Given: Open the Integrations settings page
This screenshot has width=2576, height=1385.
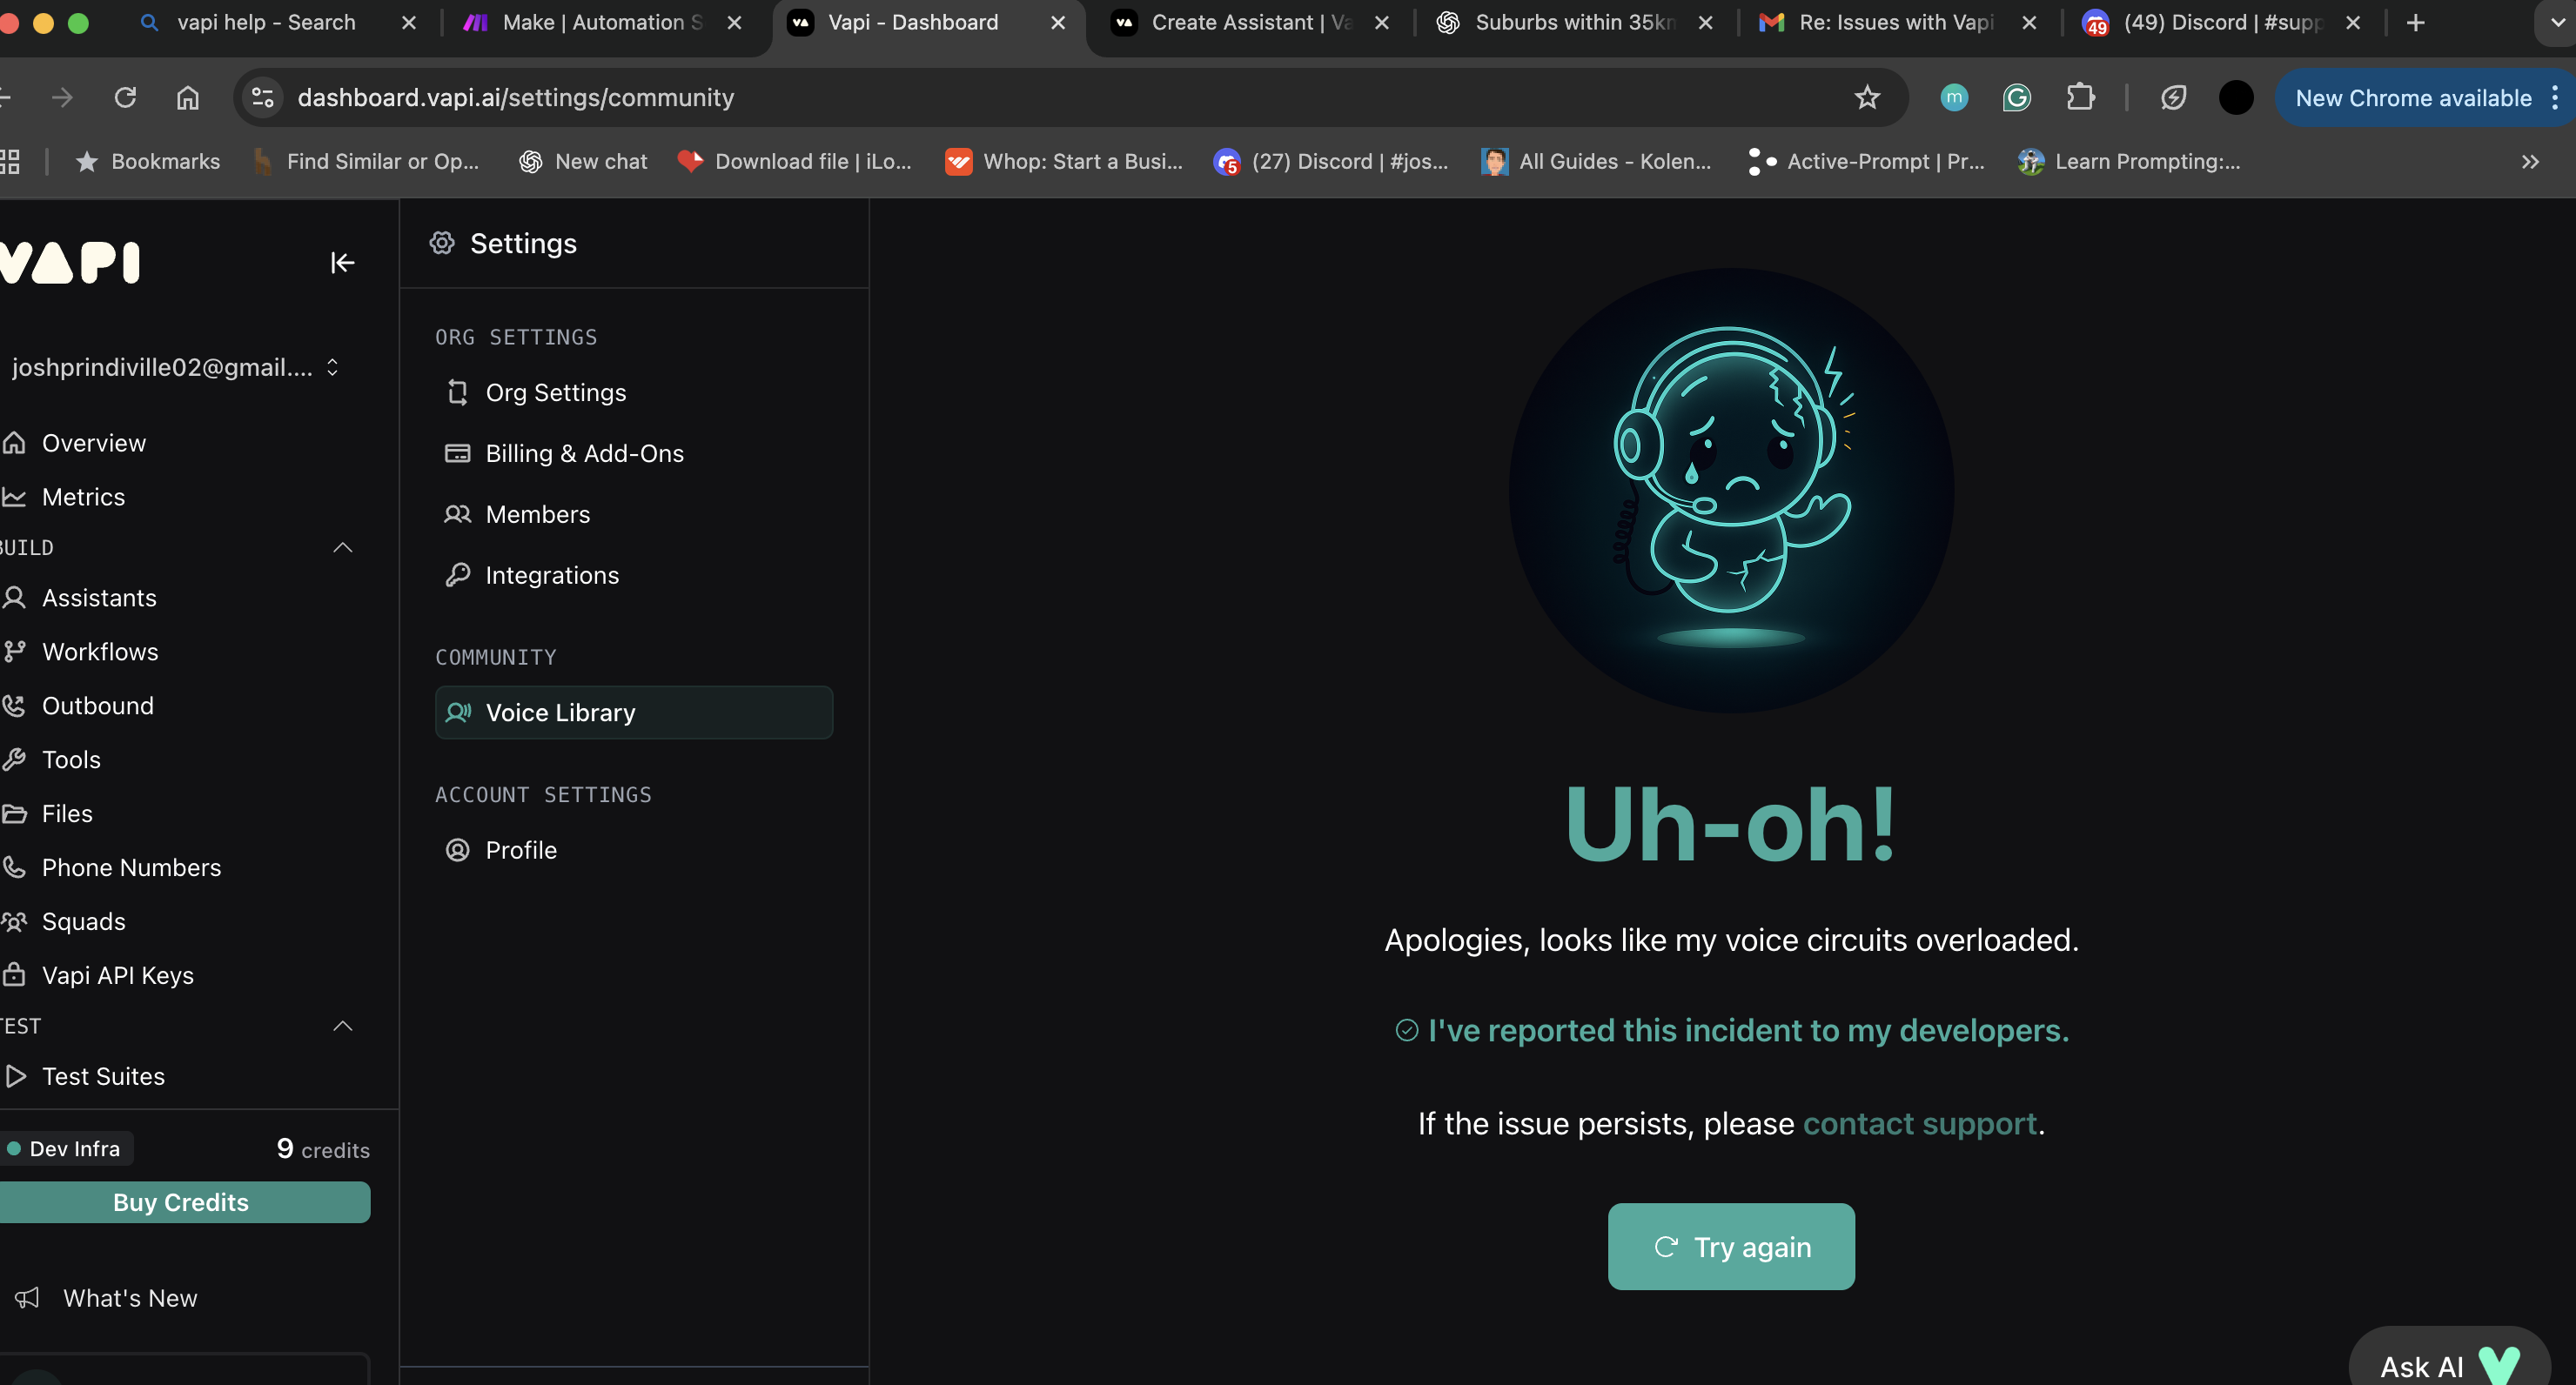Looking at the screenshot, I should pos(551,575).
